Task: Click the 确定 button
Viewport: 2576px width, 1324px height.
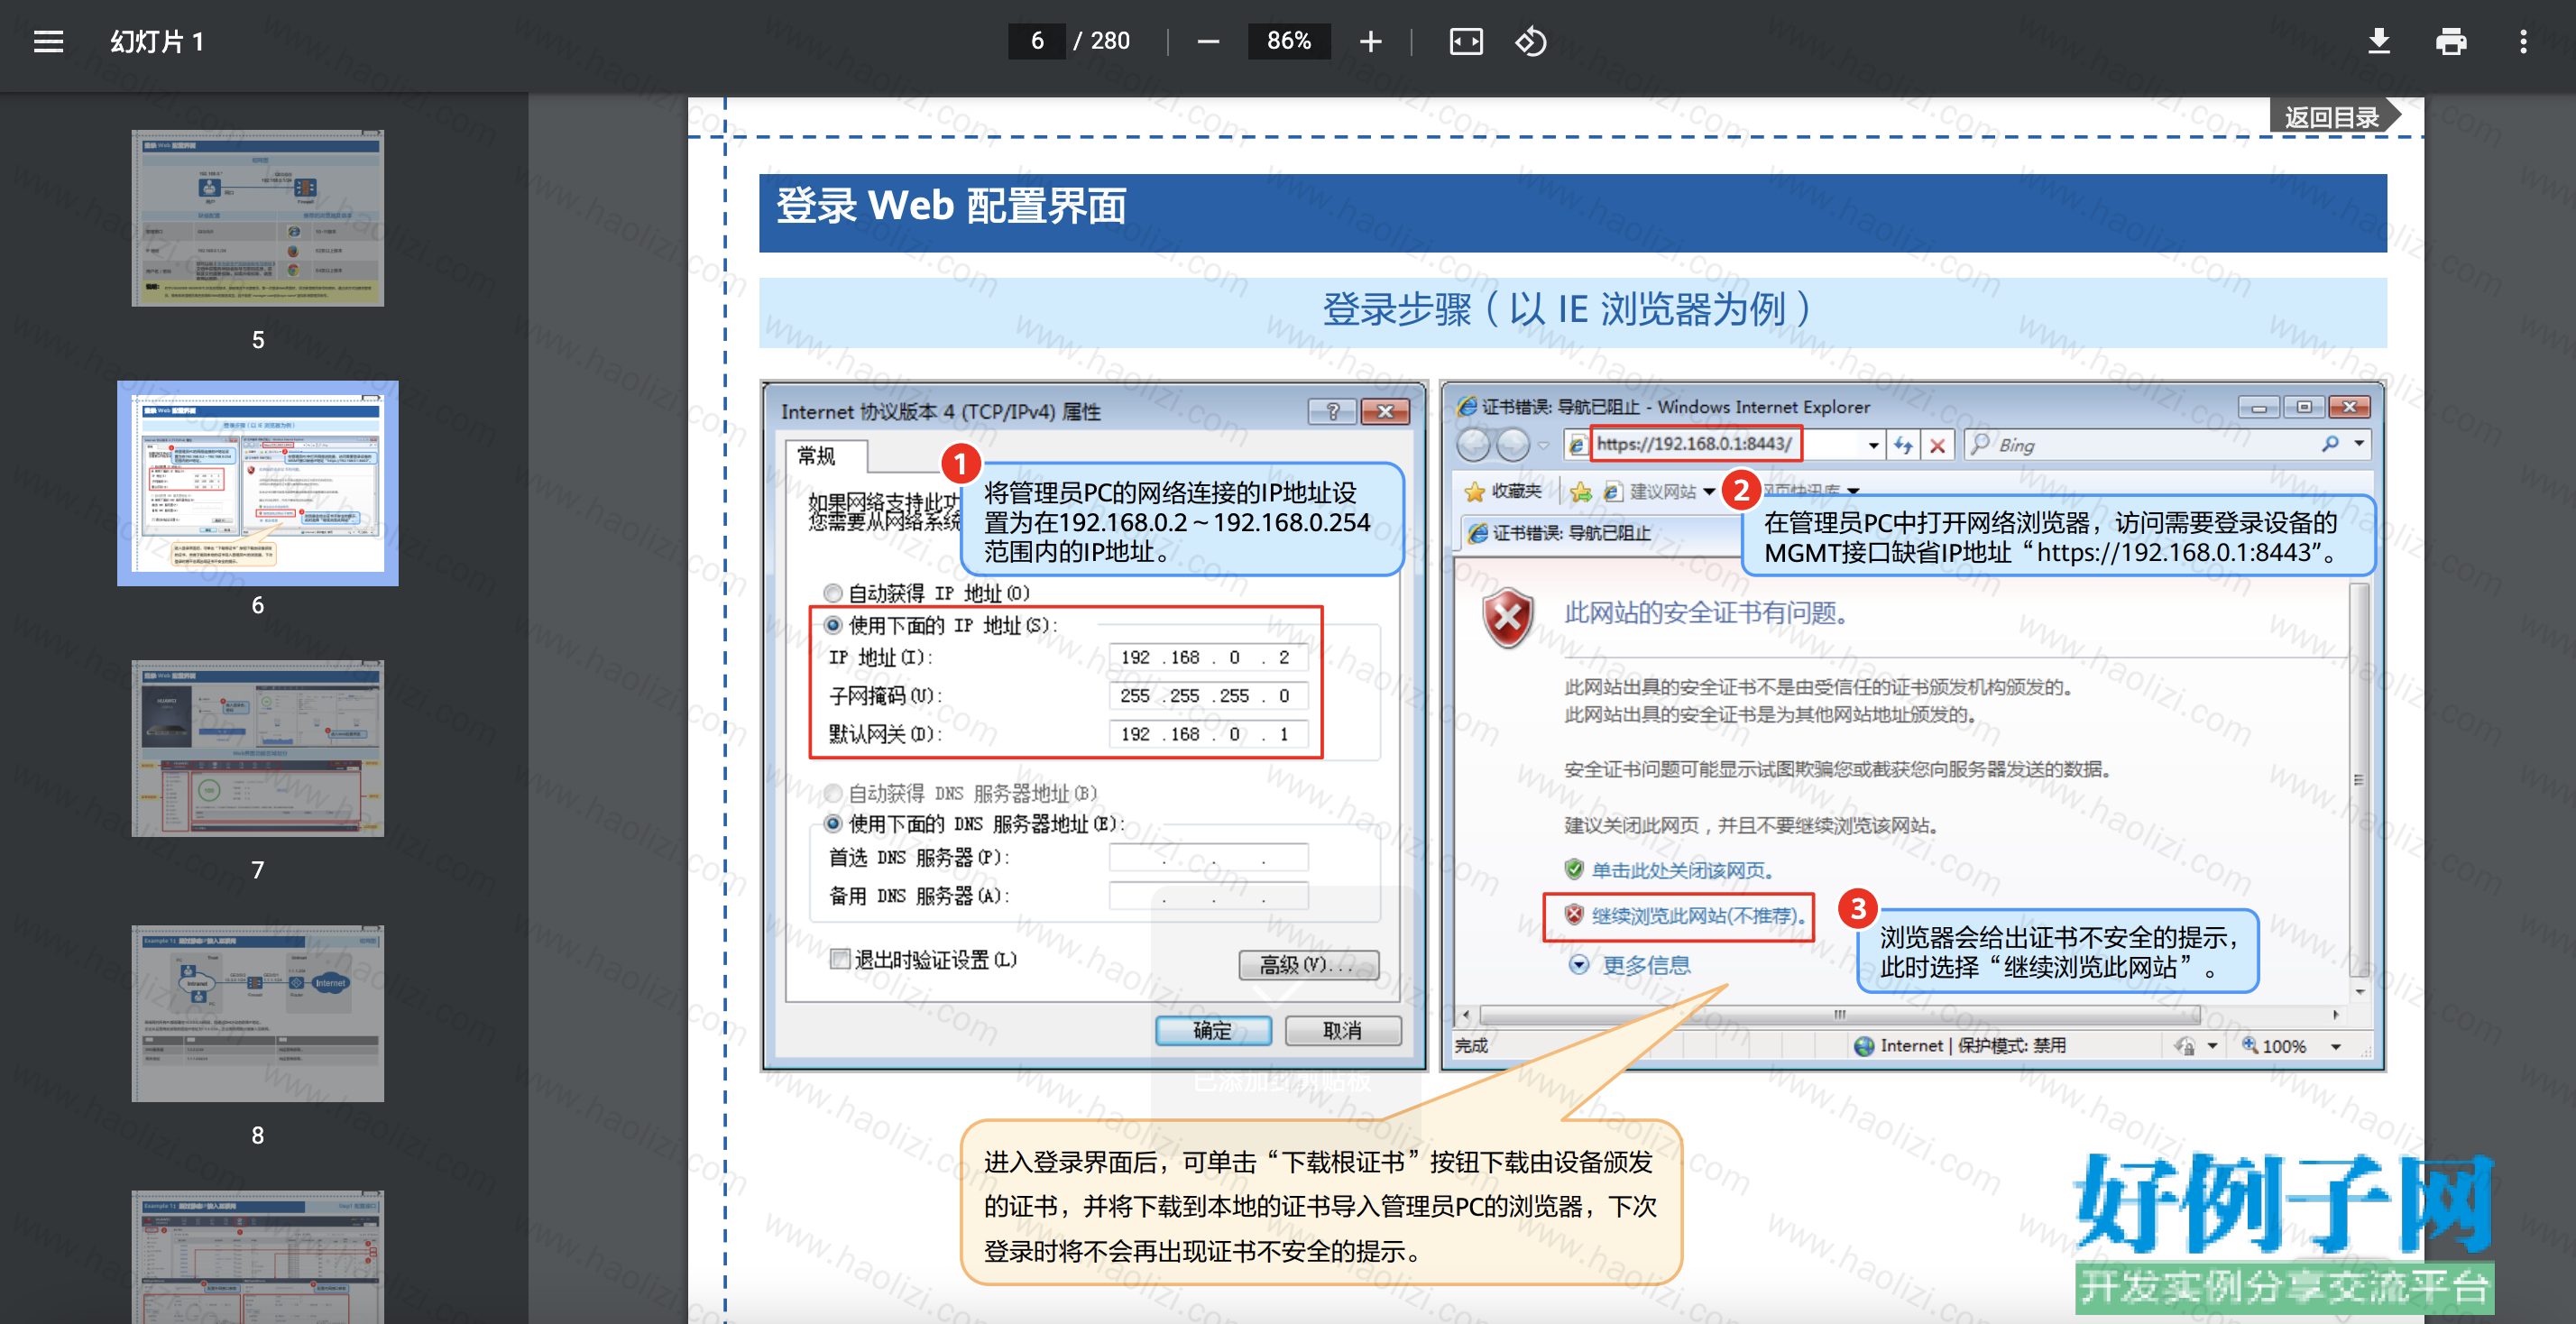Action: pyautogui.click(x=1213, y=1030)
